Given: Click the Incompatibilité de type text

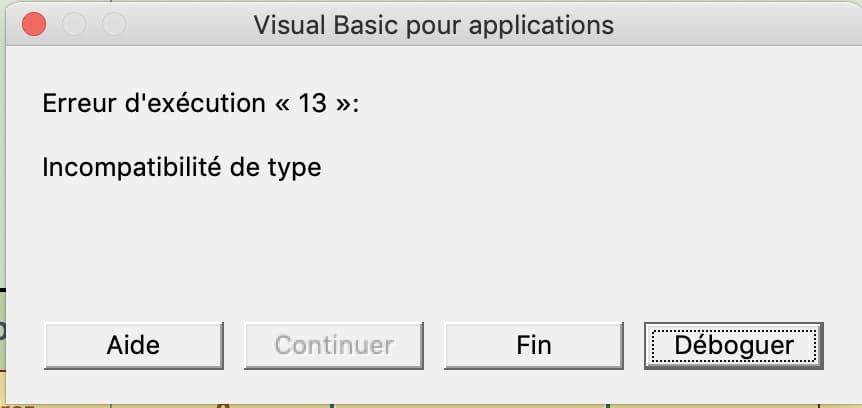Looking at the screenshot, I should 182,167.
